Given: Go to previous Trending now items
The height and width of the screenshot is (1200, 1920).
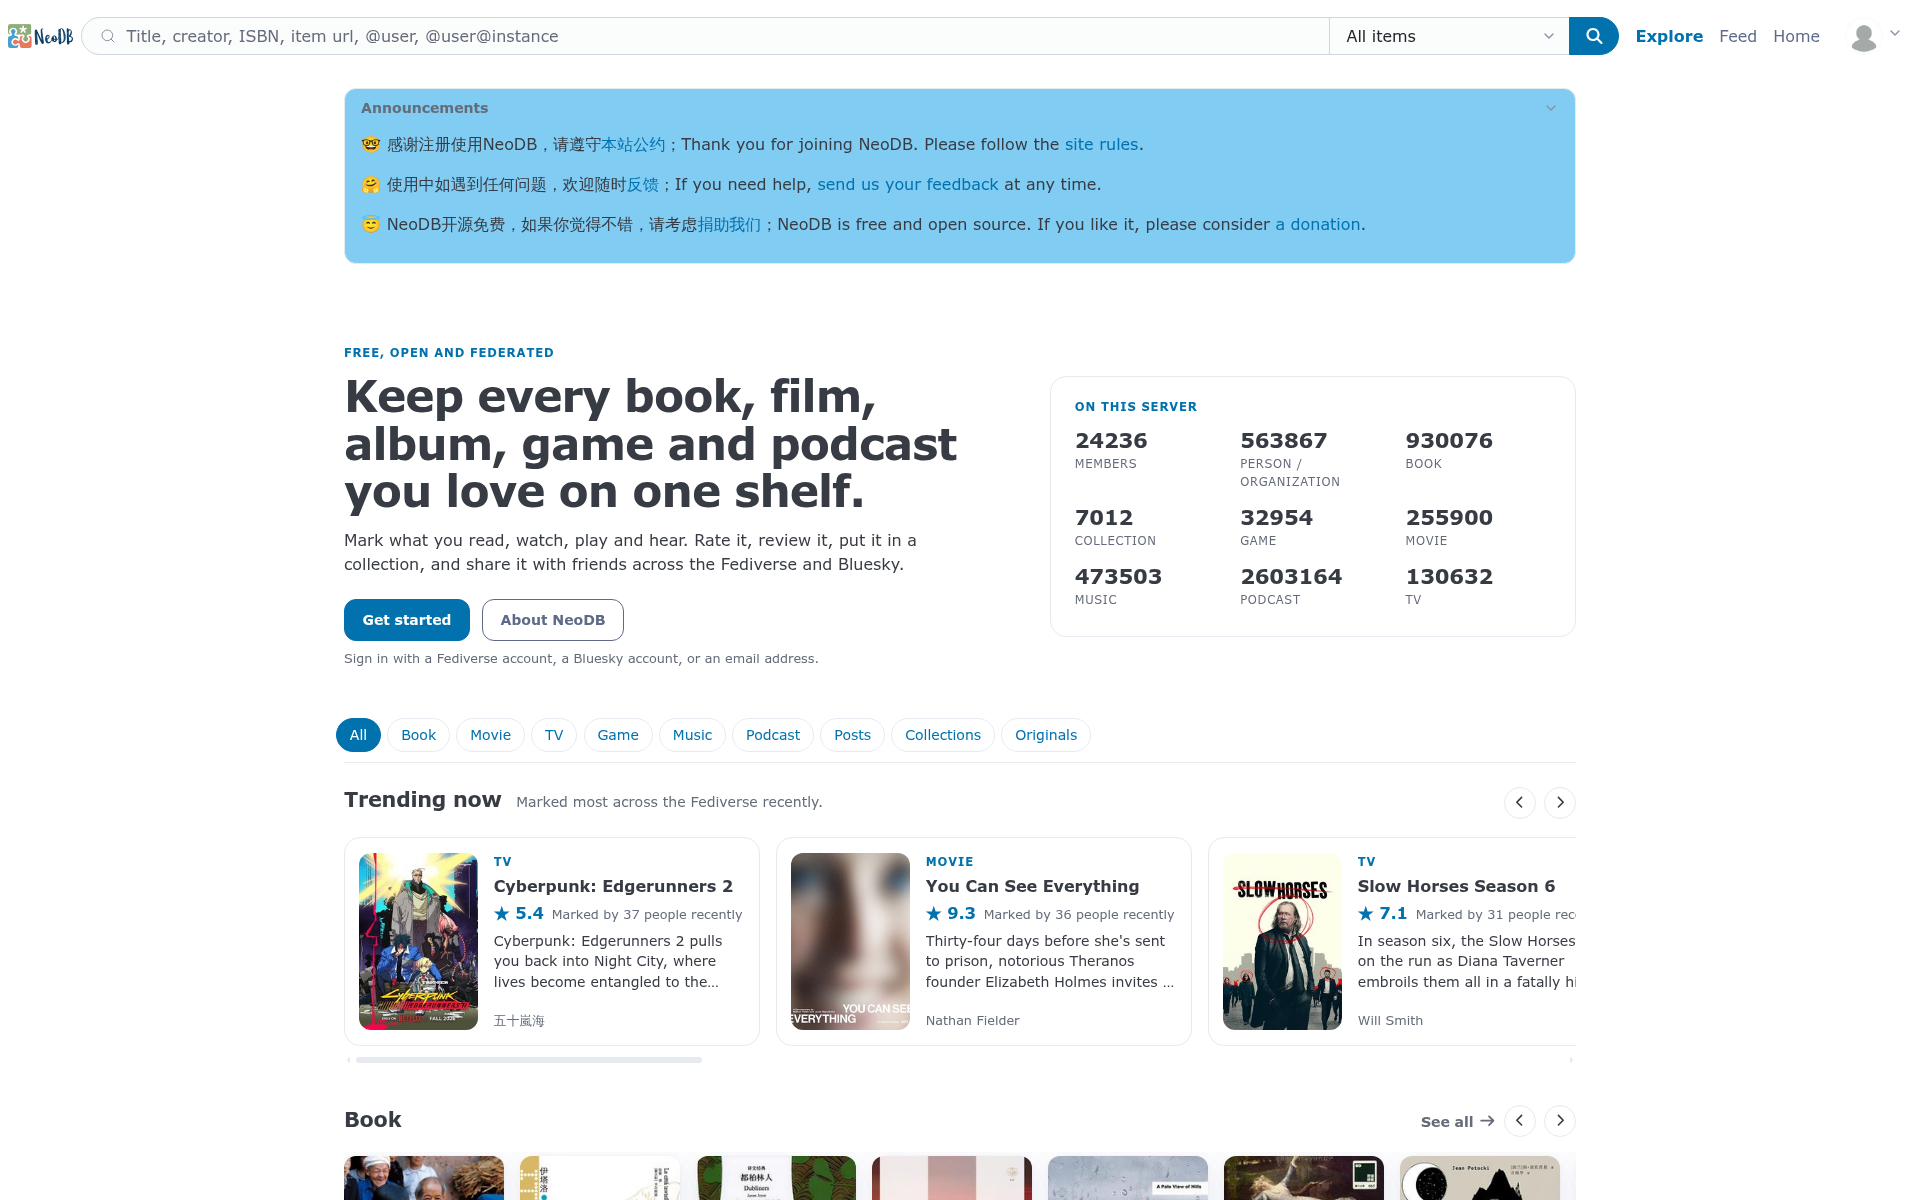Looking at the screenshot, I should coord(1520,802).
